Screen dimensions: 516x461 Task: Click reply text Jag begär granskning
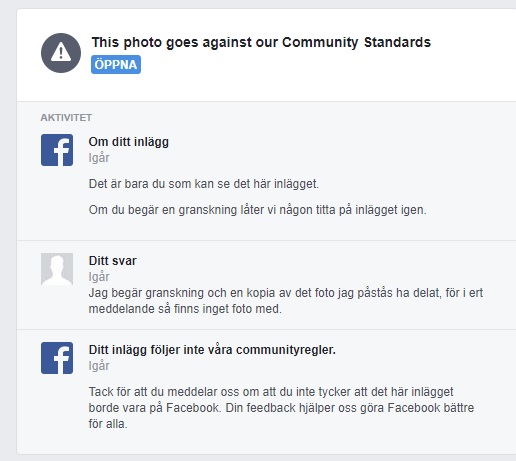(x=286, y=293)
